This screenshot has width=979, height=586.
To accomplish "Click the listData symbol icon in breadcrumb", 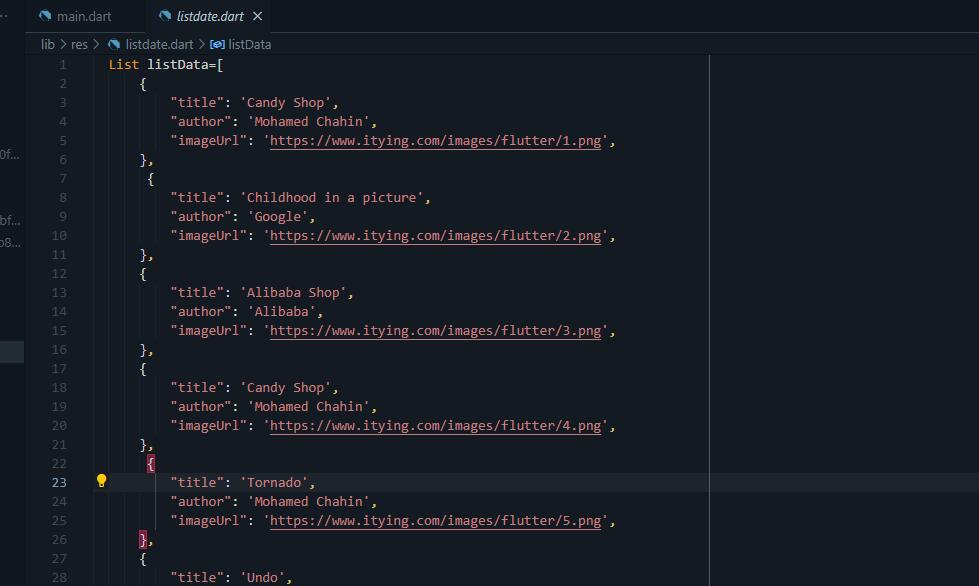I will 217,44.
